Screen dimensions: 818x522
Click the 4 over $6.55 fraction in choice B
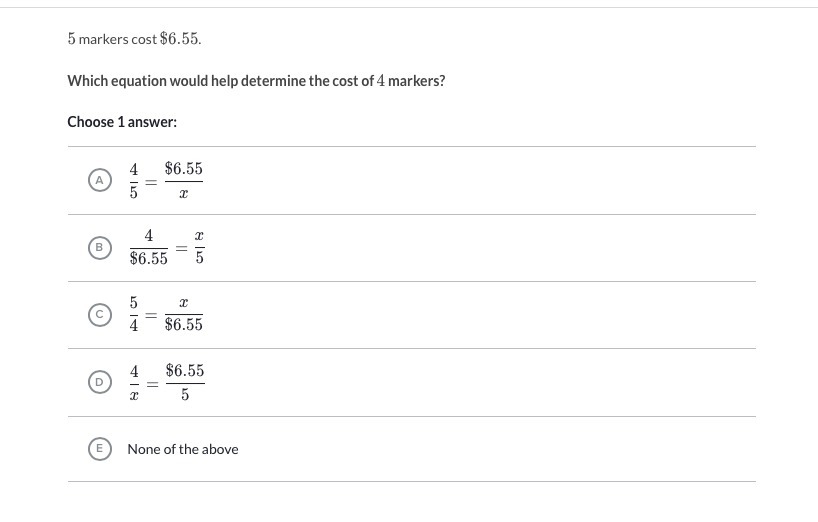[x=149, y=247]
